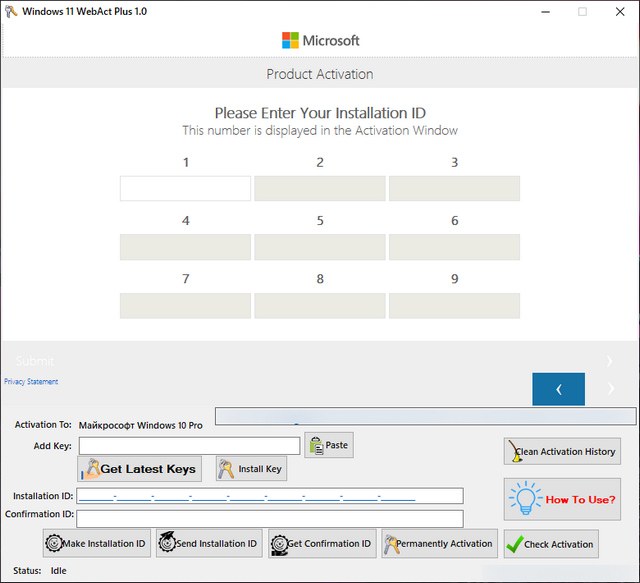This screenshot has height=583, width=640.
Task: Click Check Activation green checkmark button
Action: 551,544
